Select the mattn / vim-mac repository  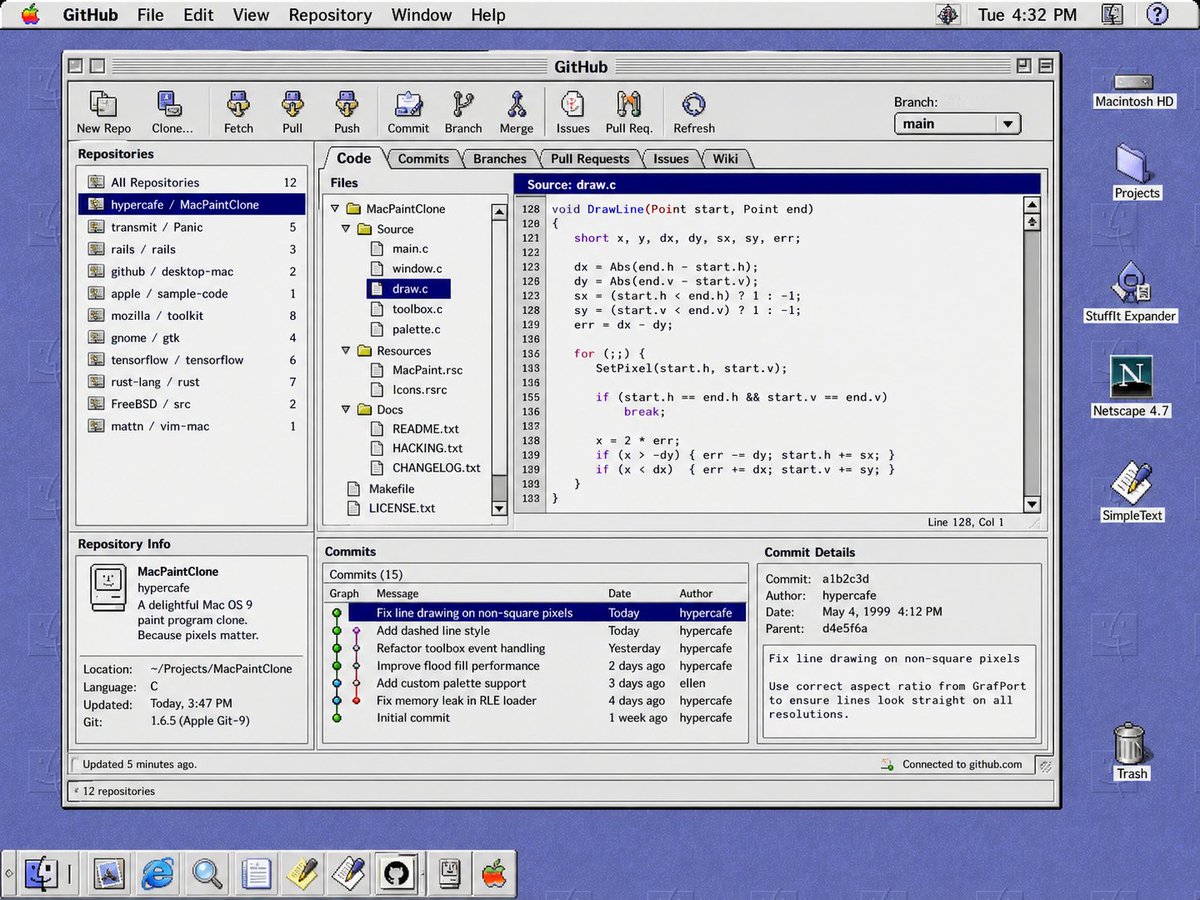point(192,426)
